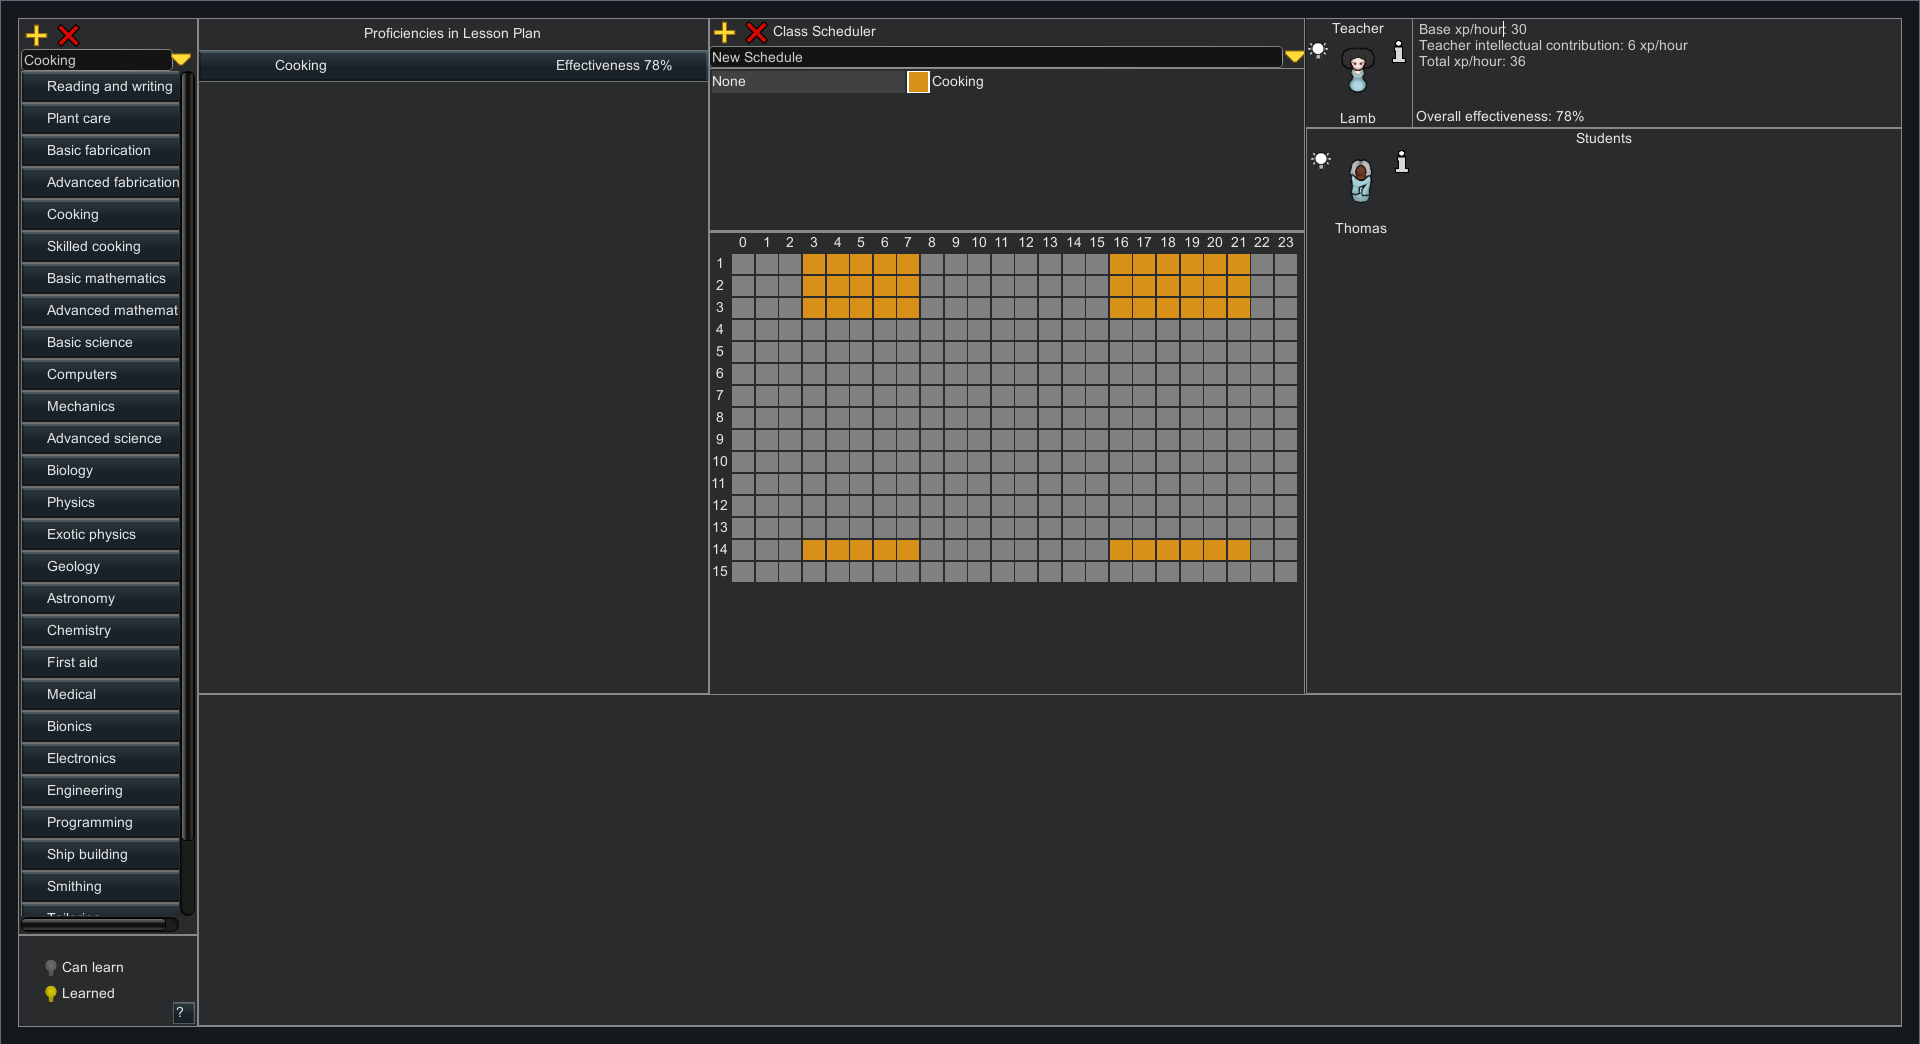Click the 'Base xp/hour: 30' value

coord(1473,30)
